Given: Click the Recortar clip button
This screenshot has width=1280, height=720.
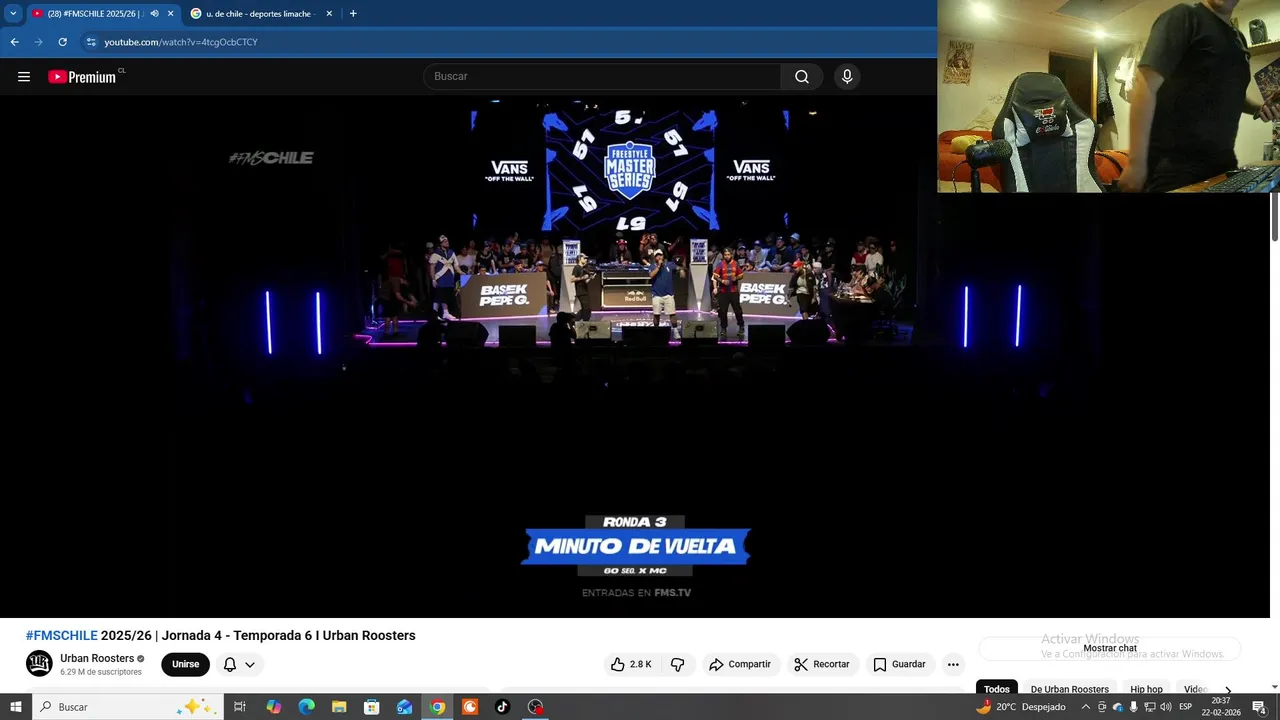Looking at the screenshot, I should coord(822,664).
